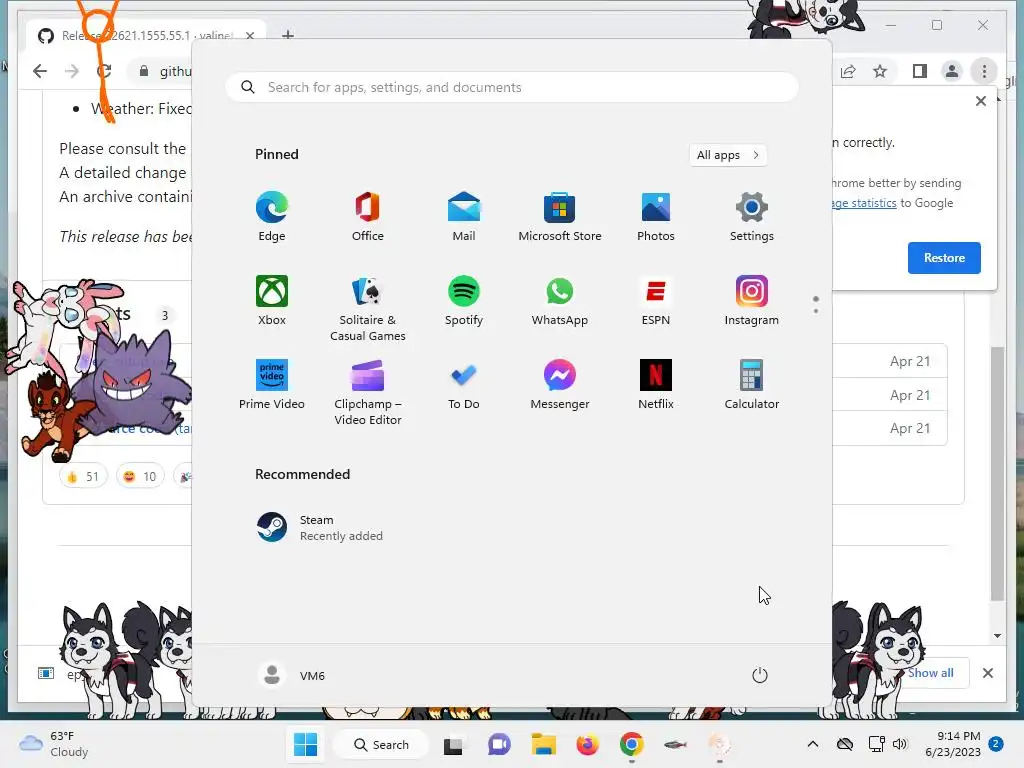Bookmark this page with star icon

click(x=880, y=71)
